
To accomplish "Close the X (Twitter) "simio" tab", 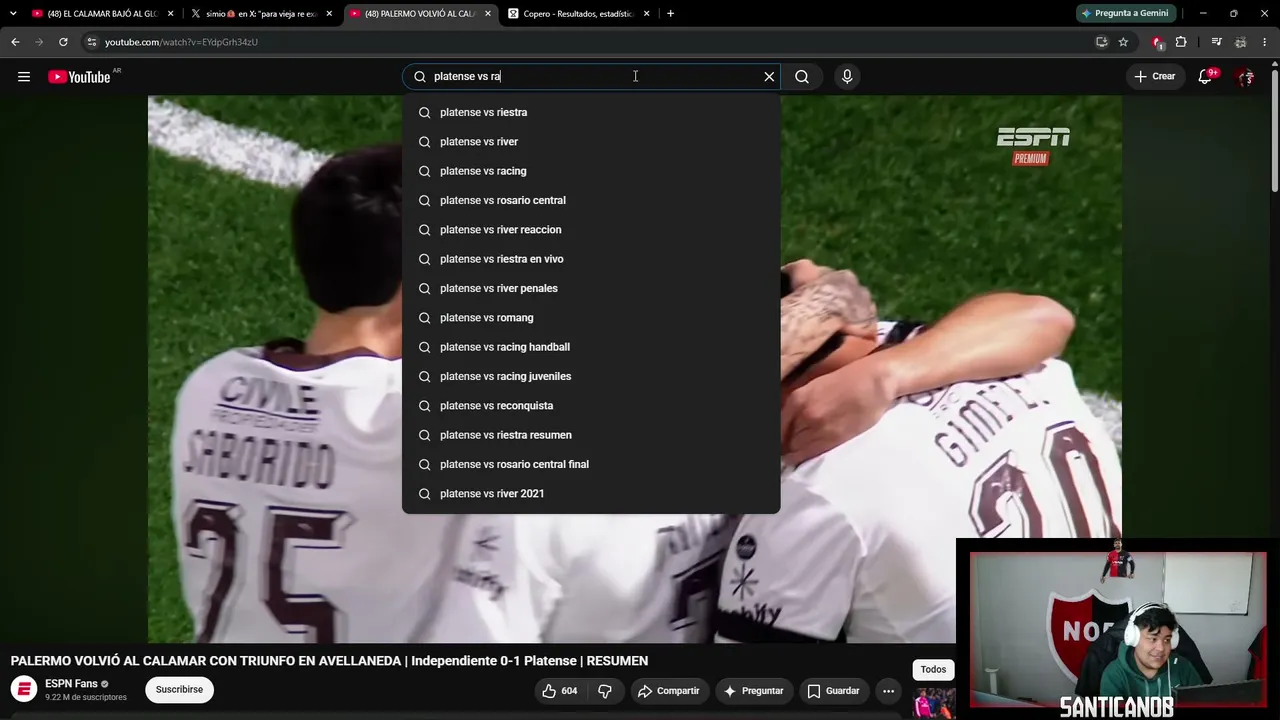I will point(329,14).
